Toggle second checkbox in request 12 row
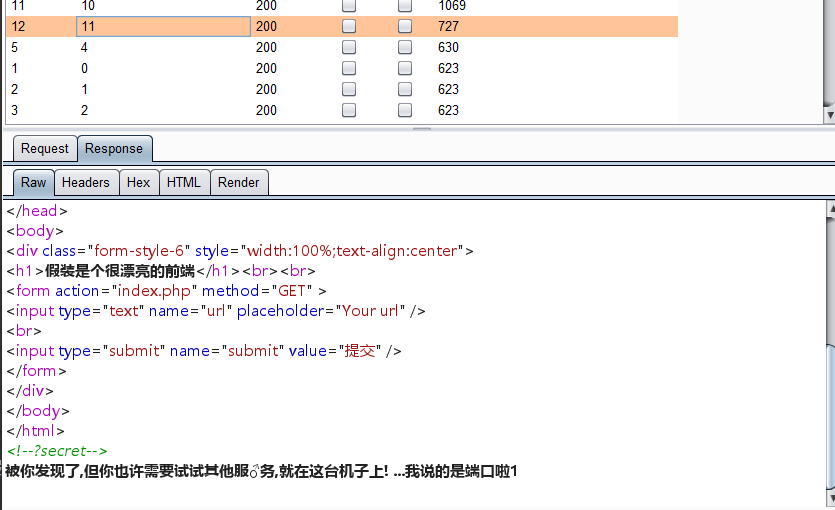This screenshot has height=510, width=835. (x=405, y=26)
